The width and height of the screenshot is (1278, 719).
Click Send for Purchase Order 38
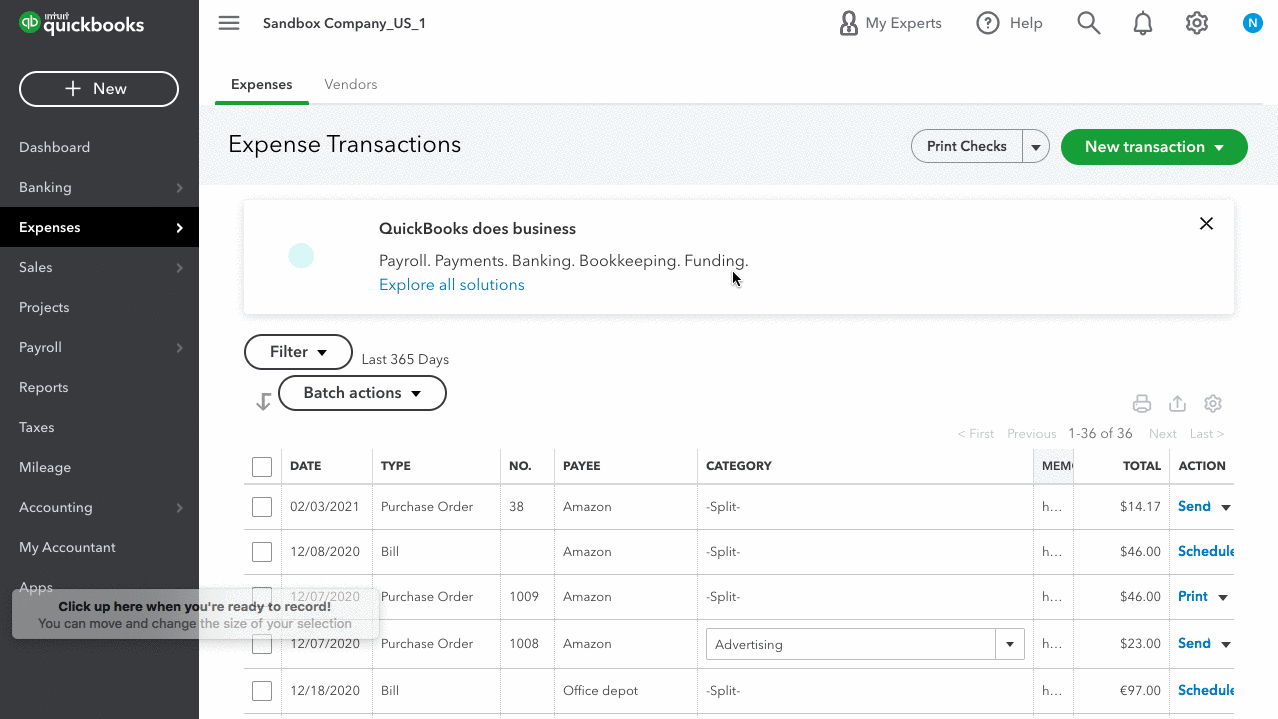(1194, 507)
